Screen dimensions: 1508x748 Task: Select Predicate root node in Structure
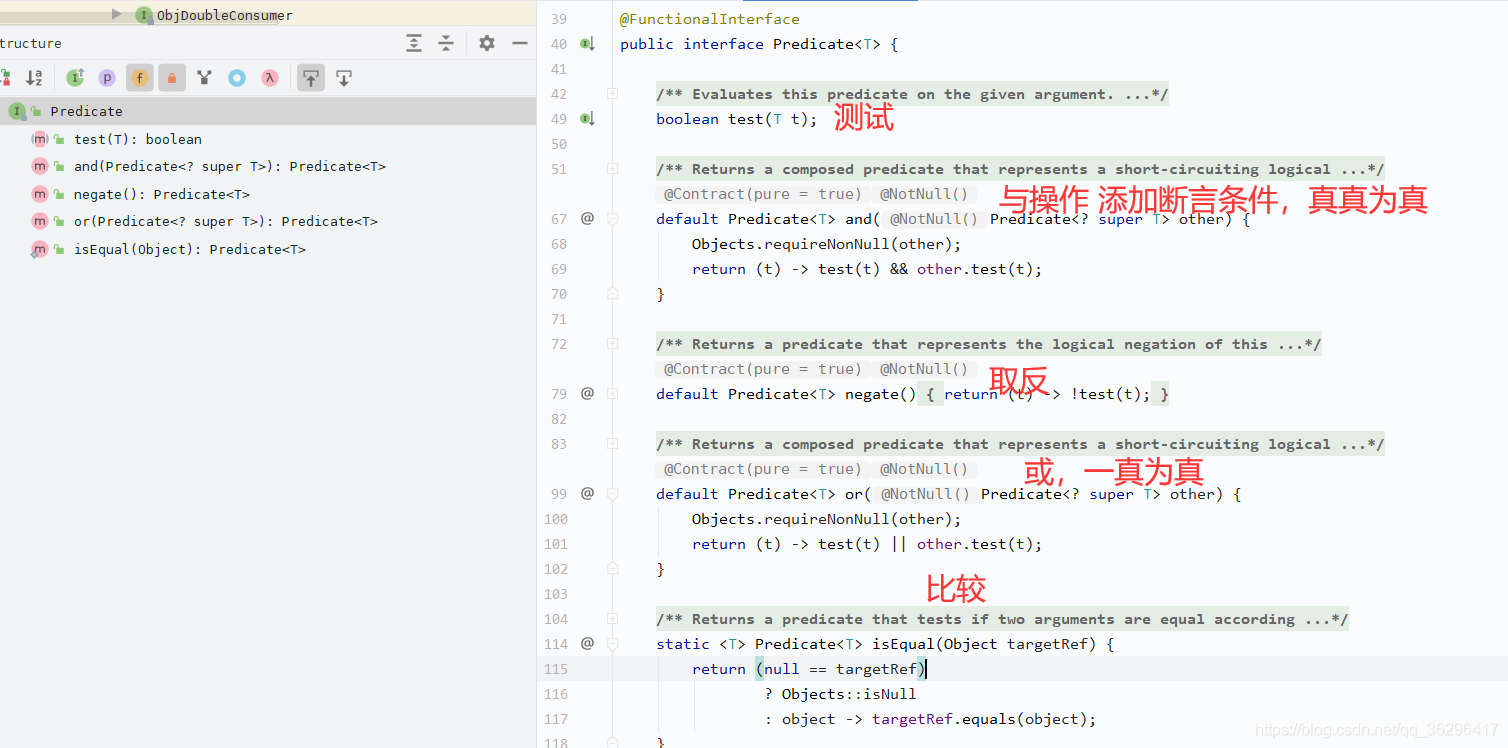pyautogui.click(x=268, y=111)
